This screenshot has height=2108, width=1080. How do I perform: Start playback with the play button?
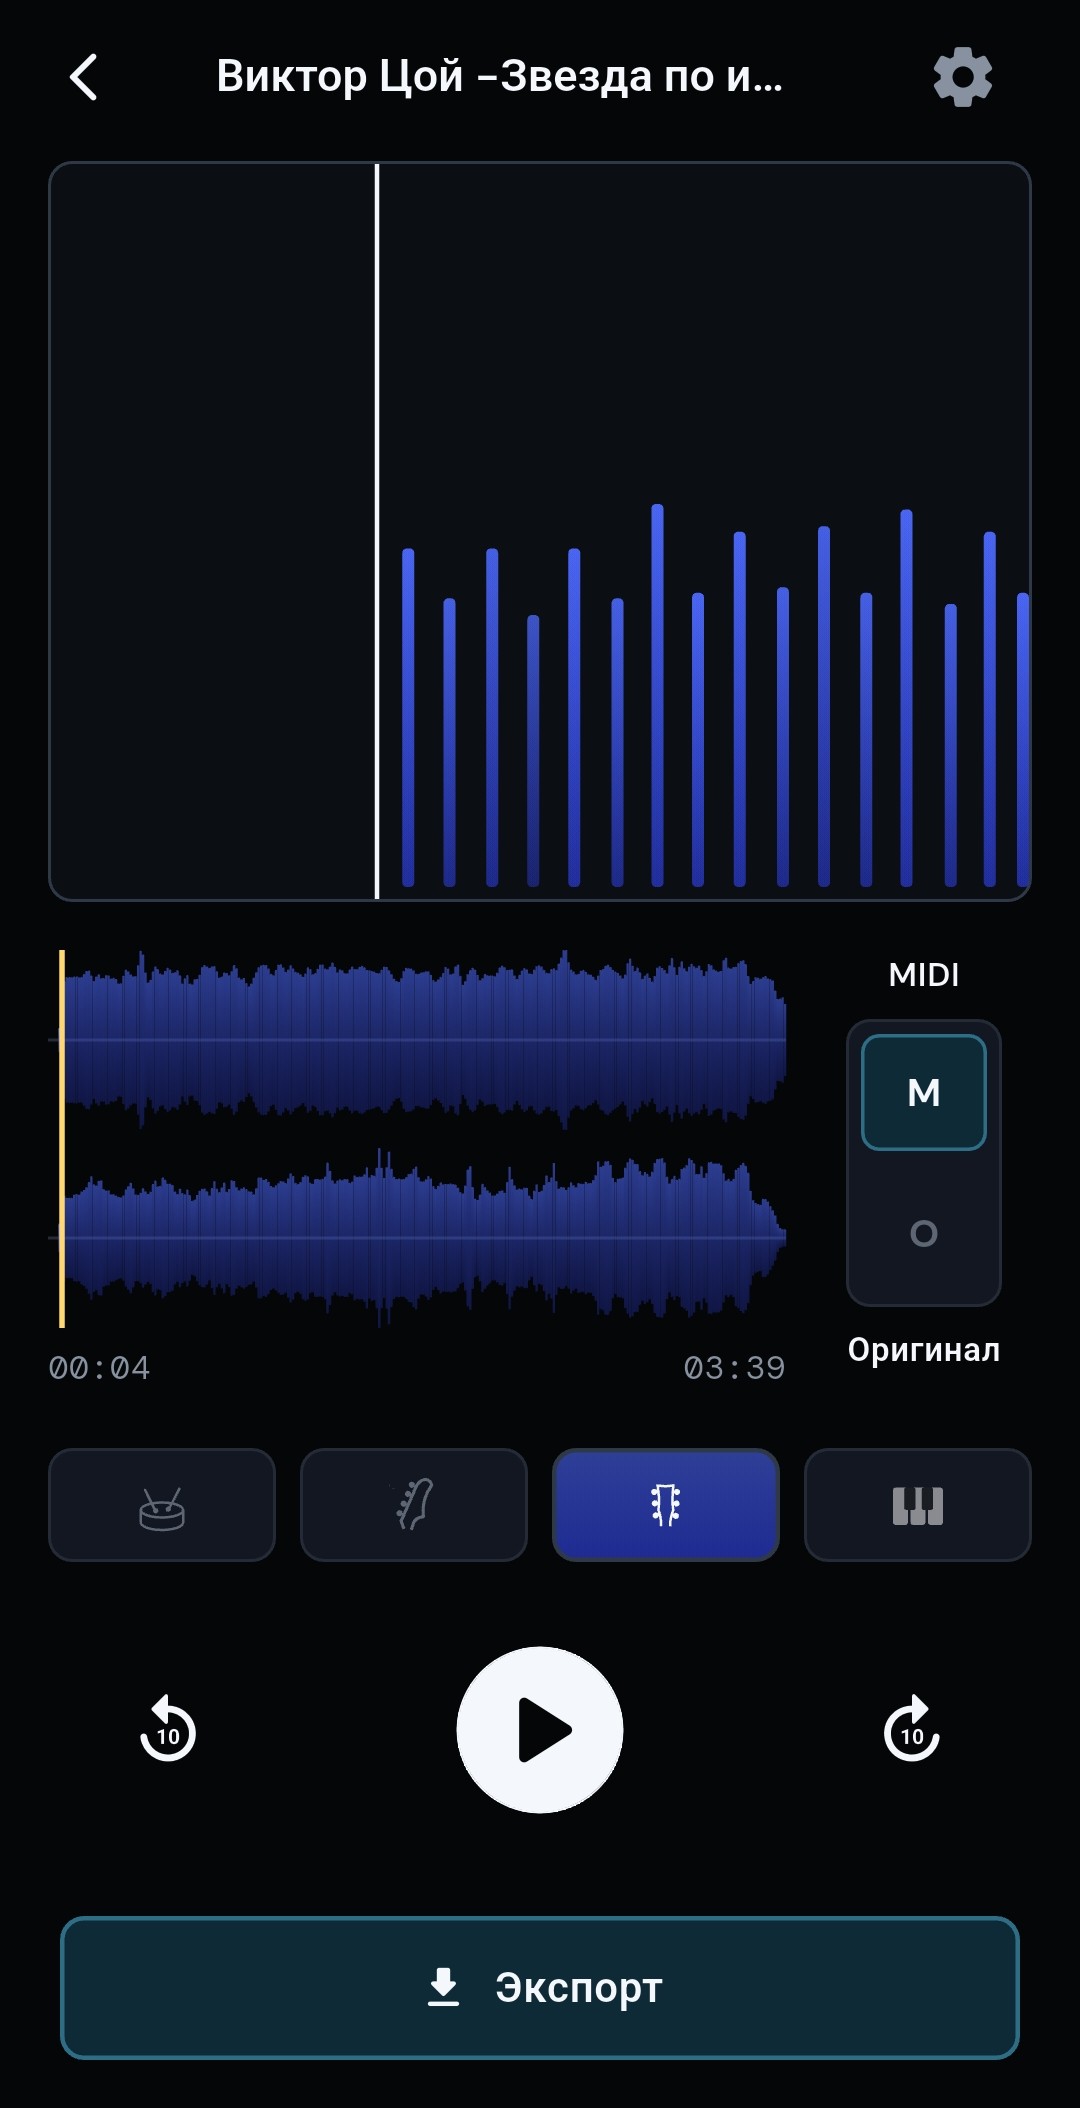[540, 1730]
